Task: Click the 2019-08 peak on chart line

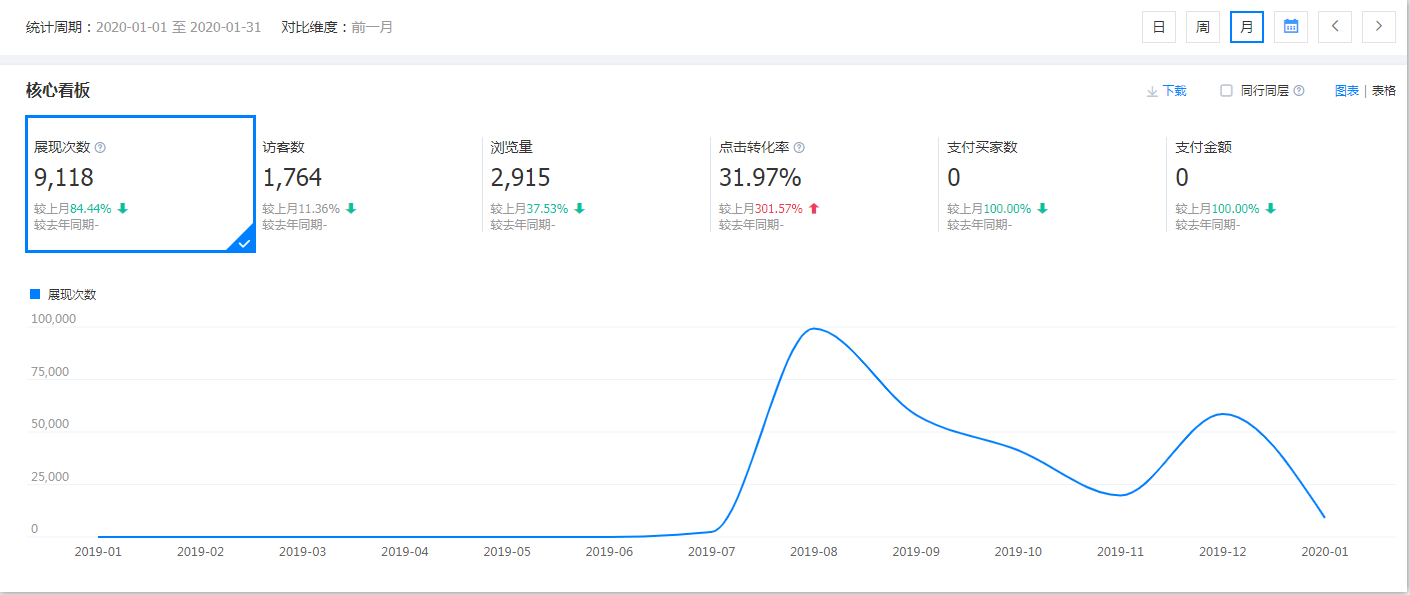Action: [814, 329]
